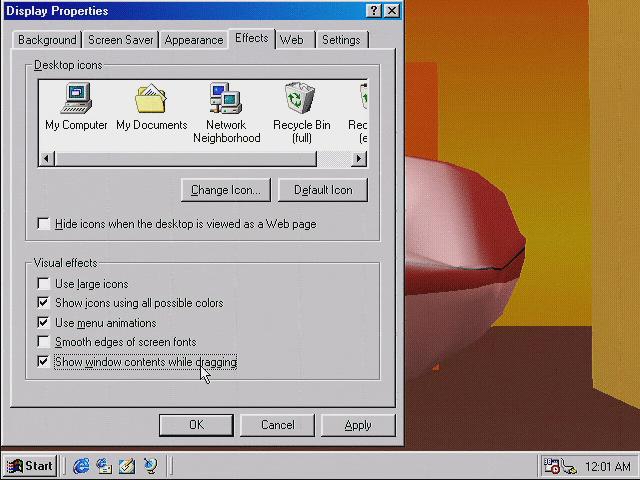The width and height of the screenshot is (640, 480).
Task: Click the 12:01 AM taskbar clock
Action: pos(608,466)
